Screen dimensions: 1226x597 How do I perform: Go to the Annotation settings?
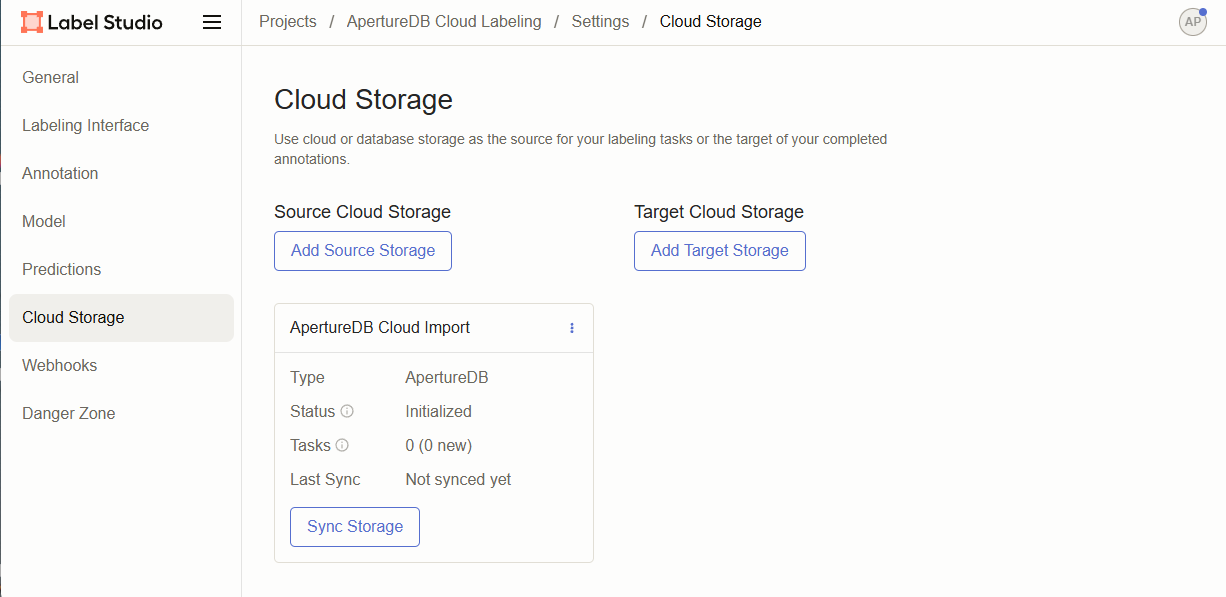121,174
